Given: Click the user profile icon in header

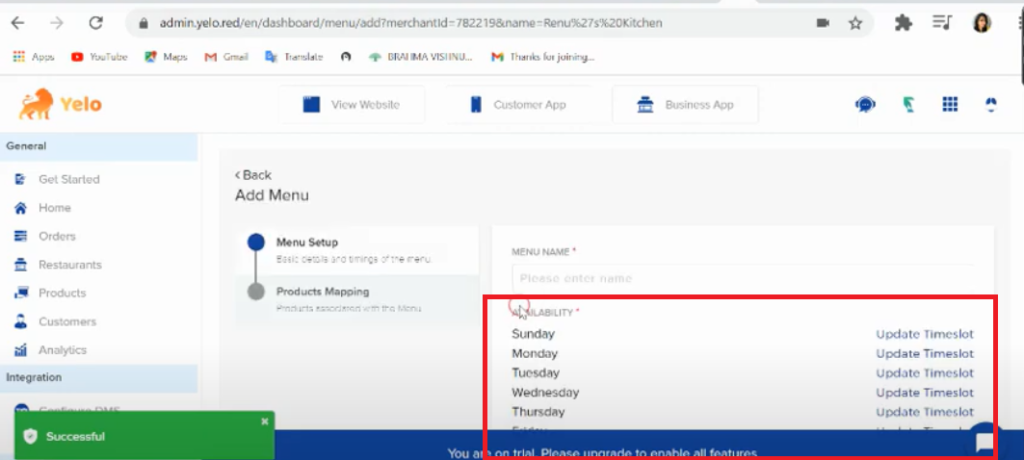Looking at the screenshot, I should [x=991, y=104].
